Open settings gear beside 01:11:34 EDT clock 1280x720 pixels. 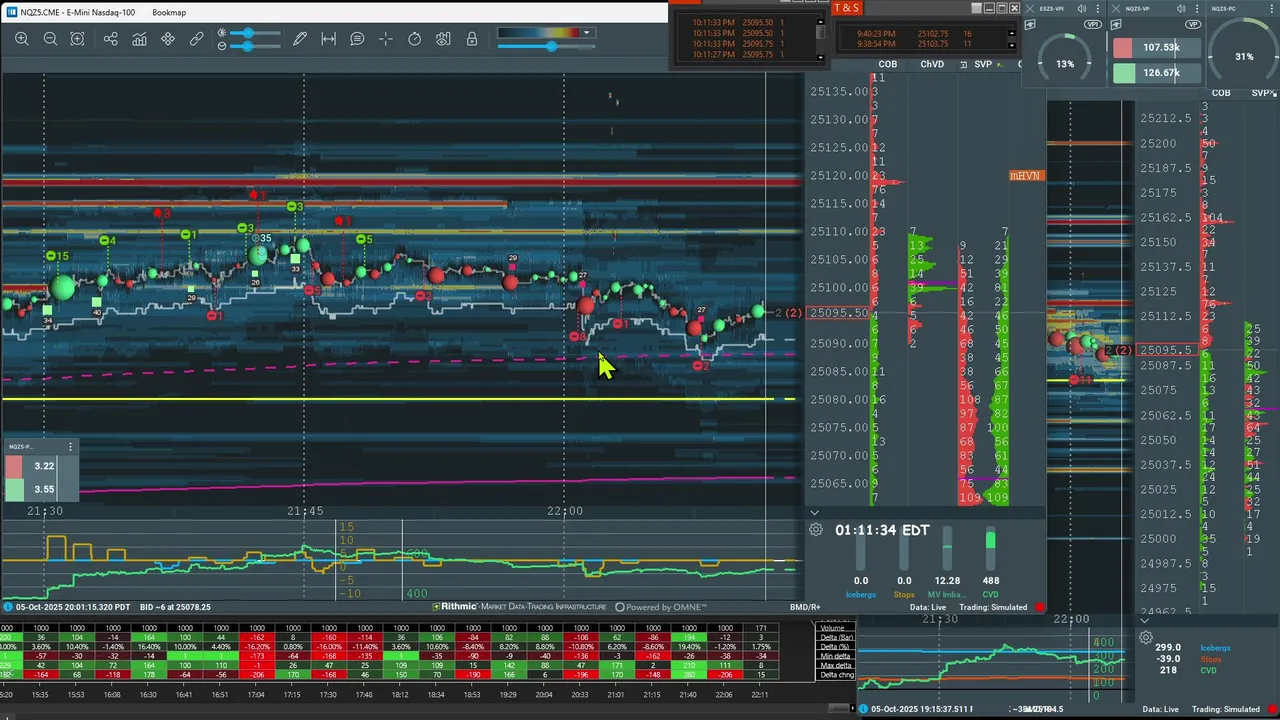click(x=816, y=529)
